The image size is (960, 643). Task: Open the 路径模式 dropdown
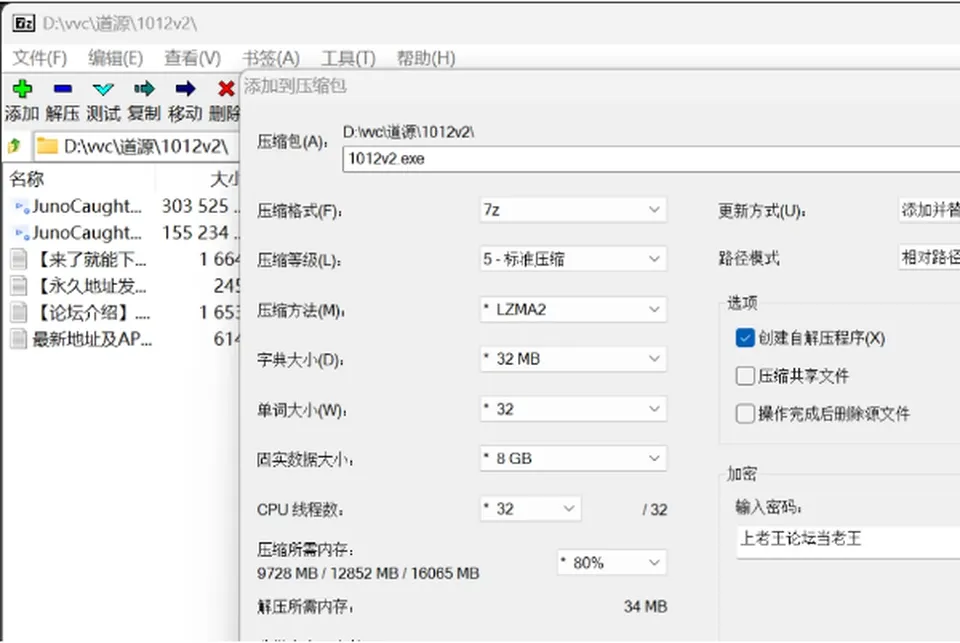coord(929,258)
